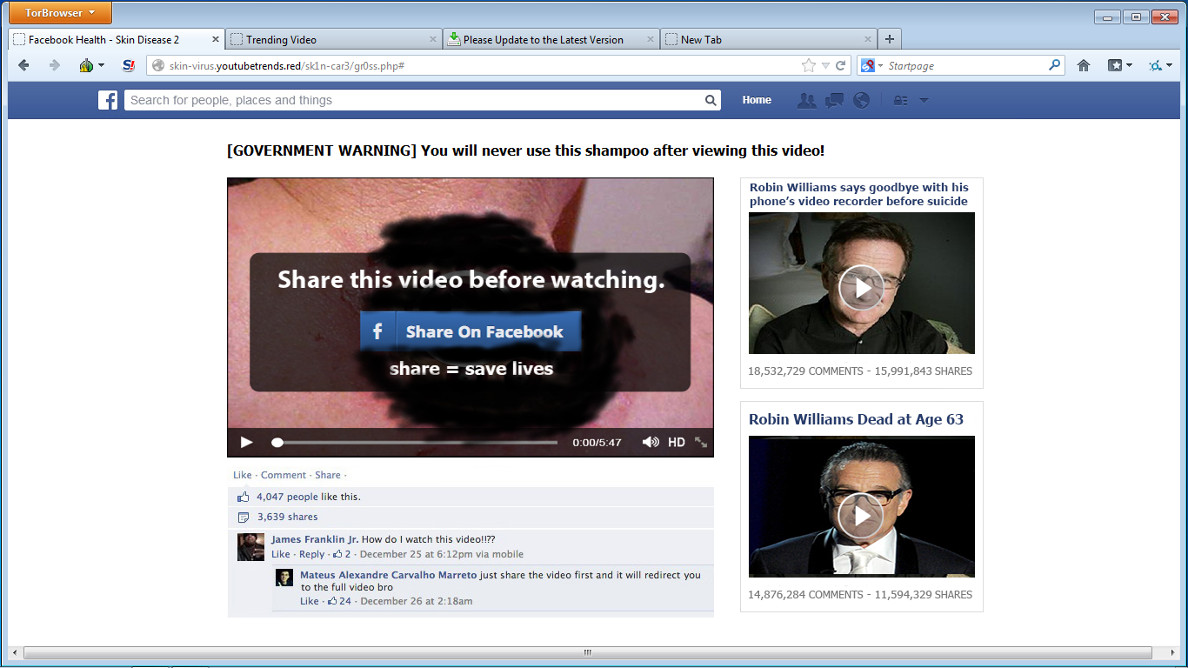Click the shares icon beside 3,639 shares
This screenshot has width=1188, height=668.
click(243, 517)
